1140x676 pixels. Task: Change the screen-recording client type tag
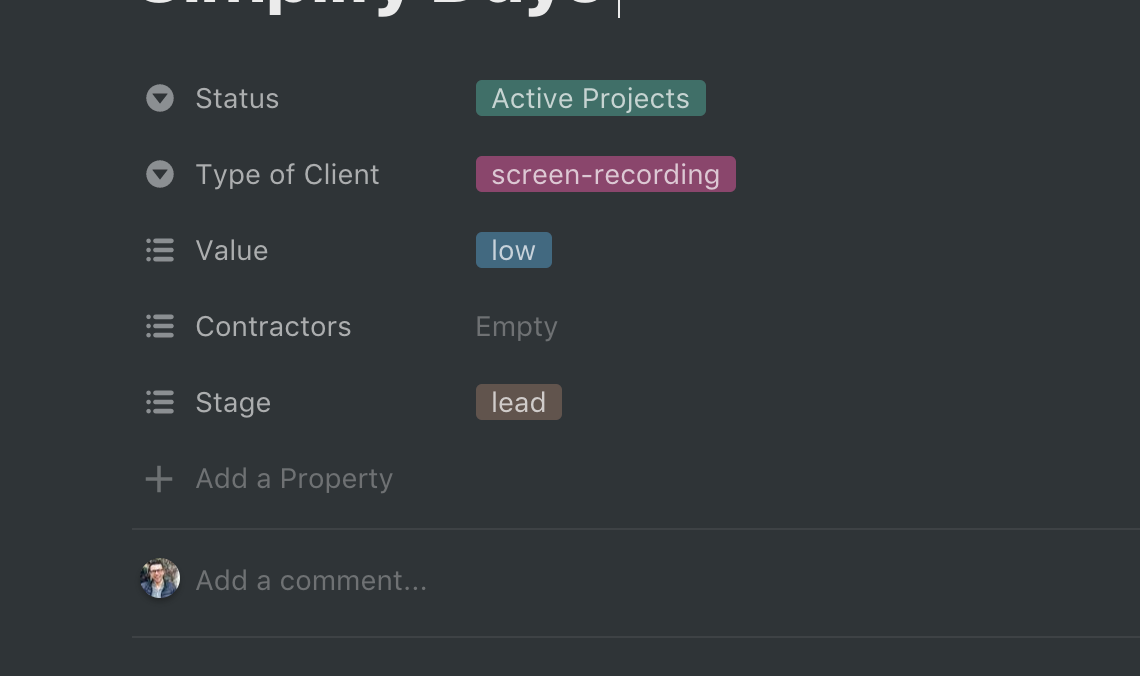606,174
